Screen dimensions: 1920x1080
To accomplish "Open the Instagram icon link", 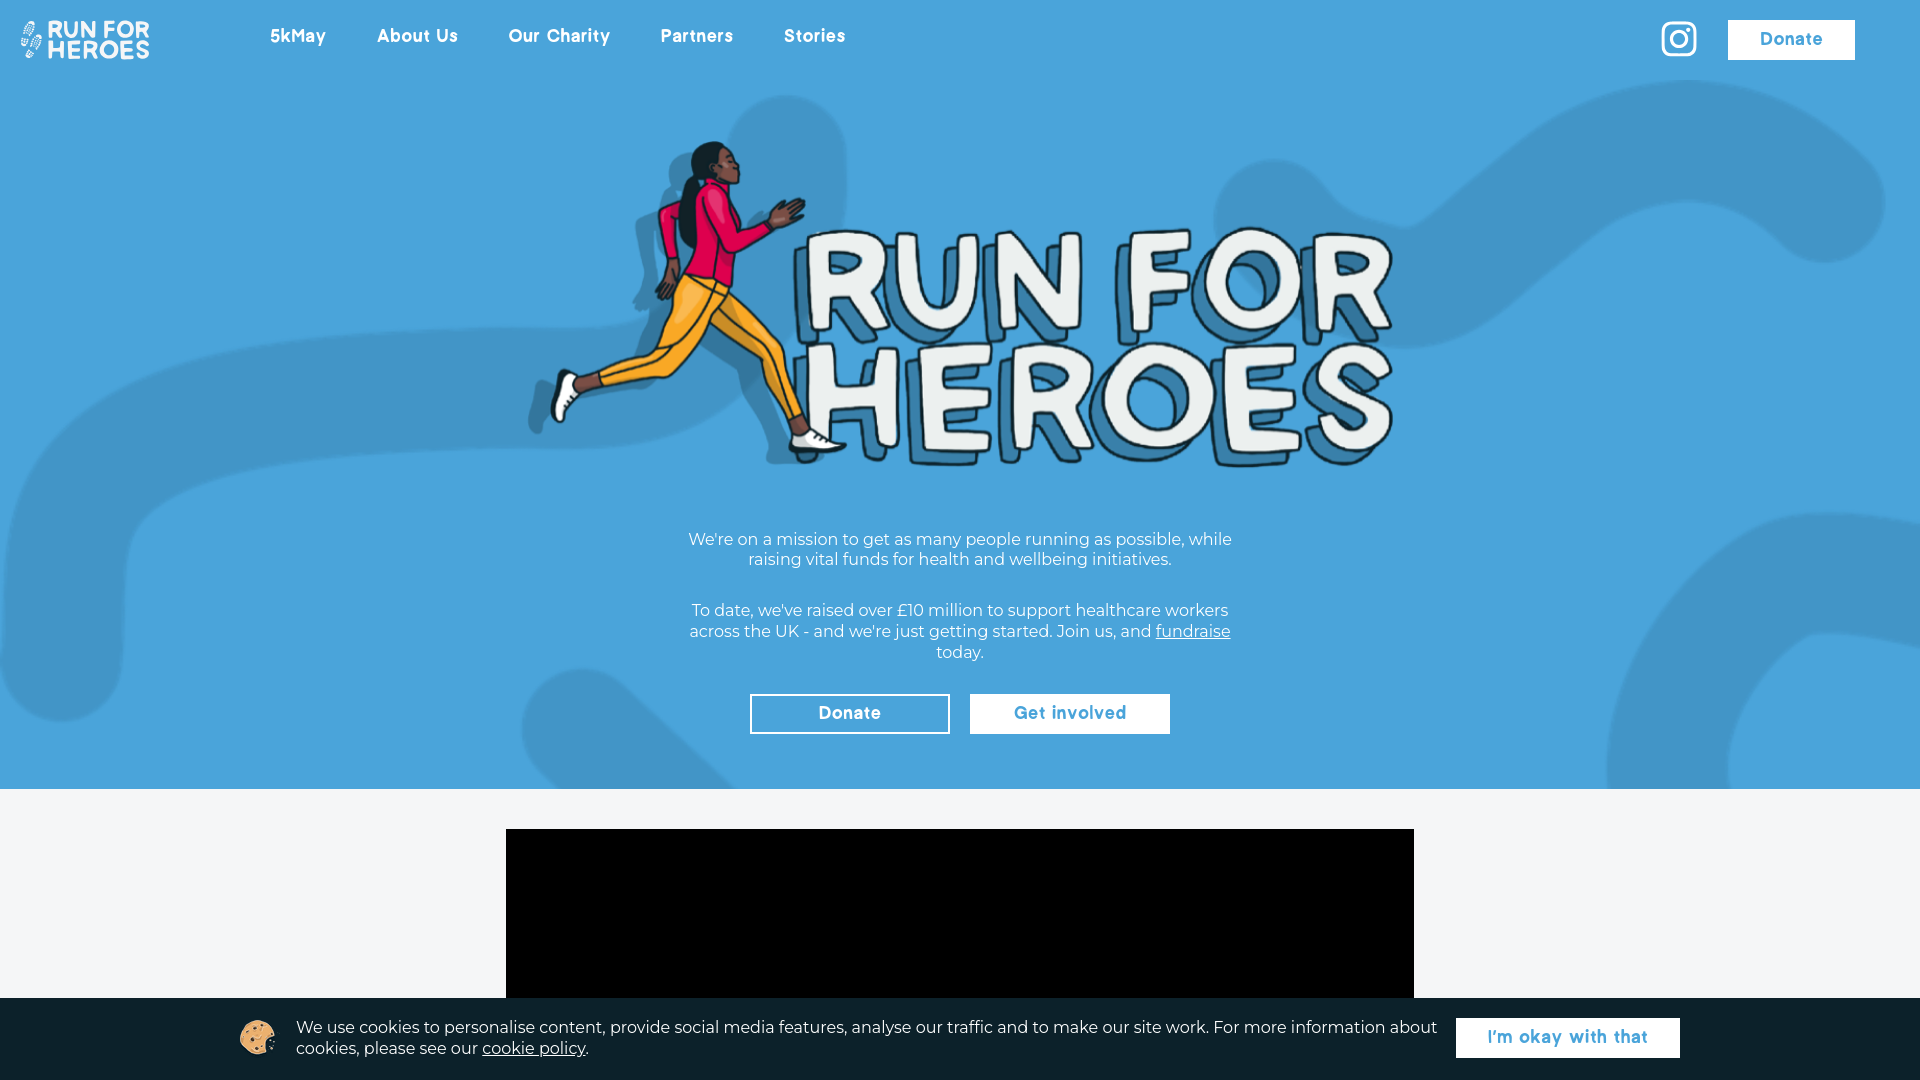I will pyautogui.click(x=1679, y=39).
